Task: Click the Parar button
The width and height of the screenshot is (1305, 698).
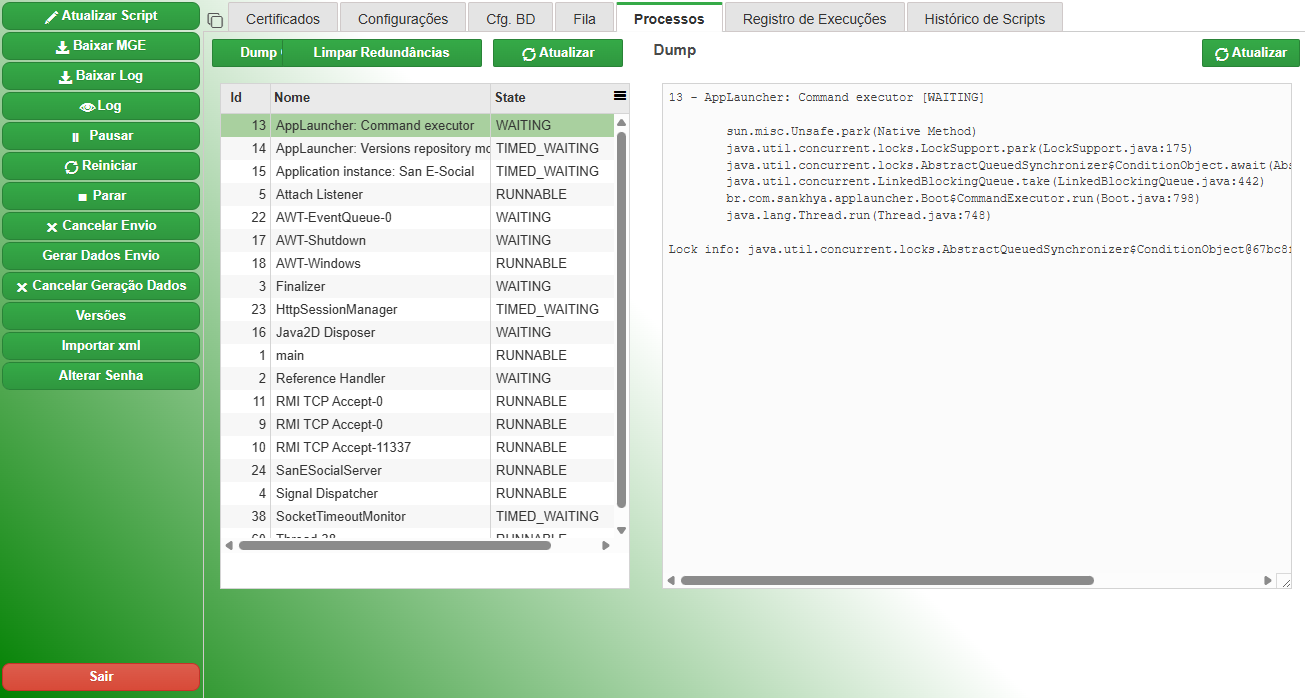Action: point(101,196)
